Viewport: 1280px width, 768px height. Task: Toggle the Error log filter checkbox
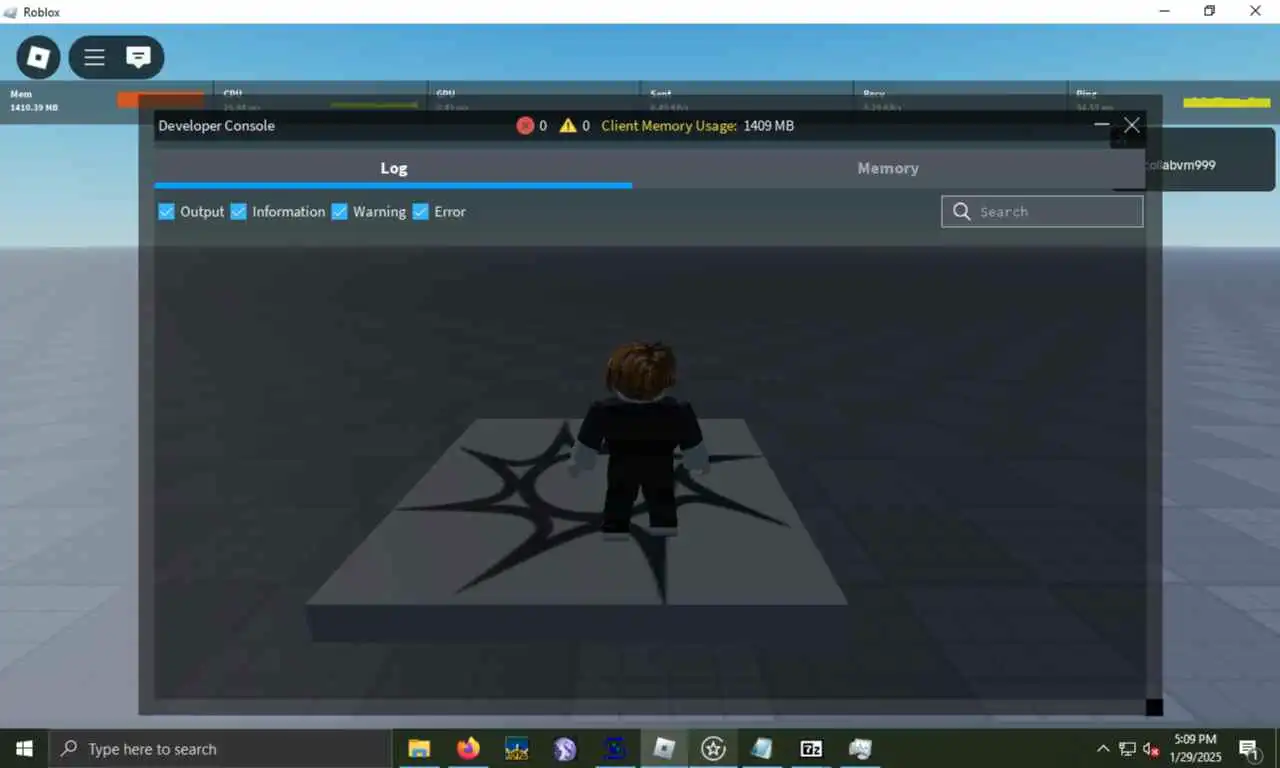tap(420, 211)
